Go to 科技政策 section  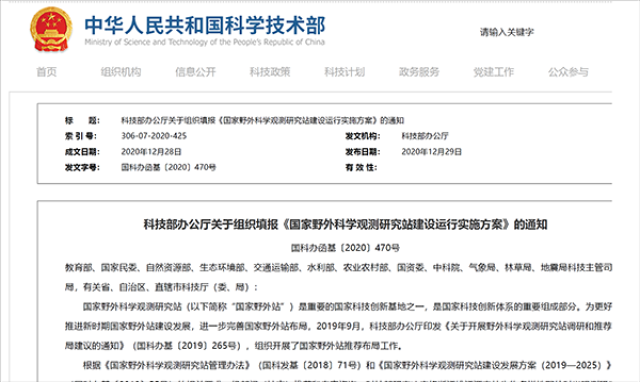pyautogui.click(x=270, y=72)
